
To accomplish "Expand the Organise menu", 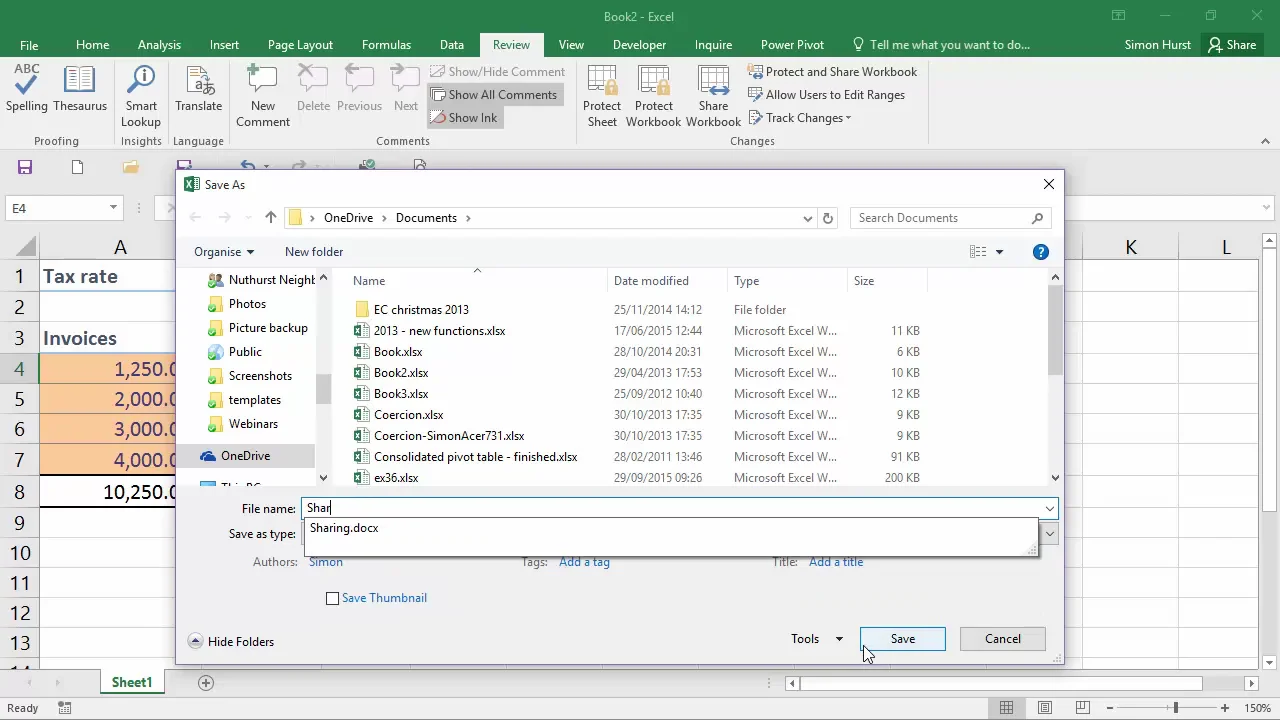I will pyautogui.click(x=224, y=252).
